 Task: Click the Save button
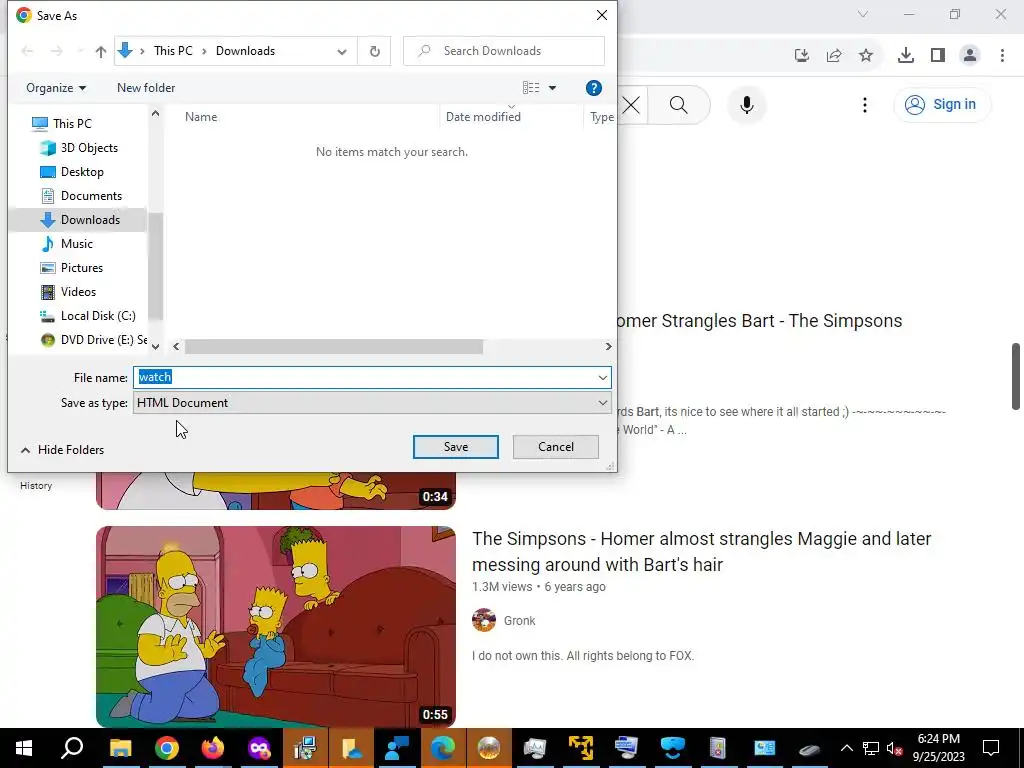point(456,447)
